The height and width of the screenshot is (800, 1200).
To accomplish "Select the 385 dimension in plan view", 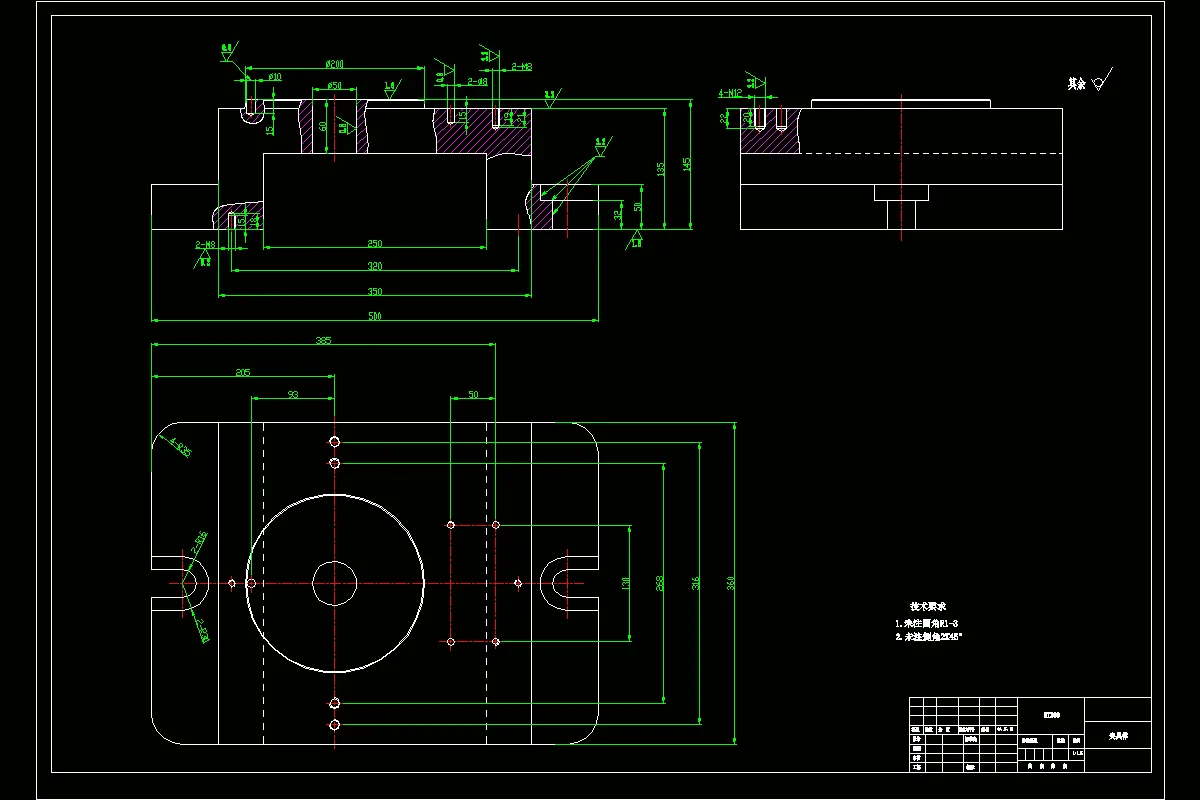I will point(323,340).
